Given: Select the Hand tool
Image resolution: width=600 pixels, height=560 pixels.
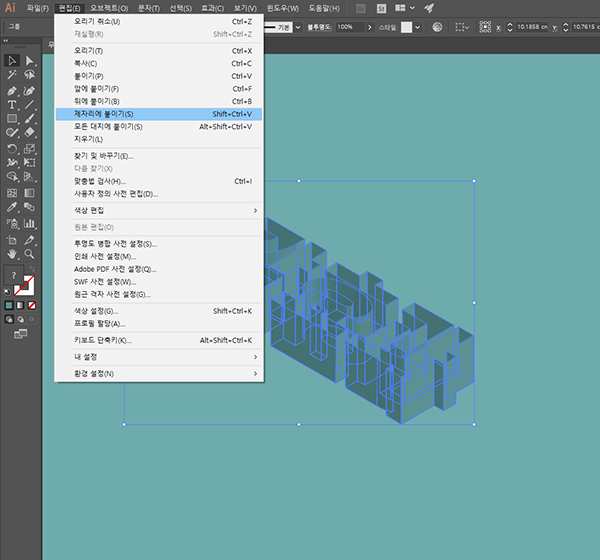Looking at the screenshot, I should tap(12, 254).
